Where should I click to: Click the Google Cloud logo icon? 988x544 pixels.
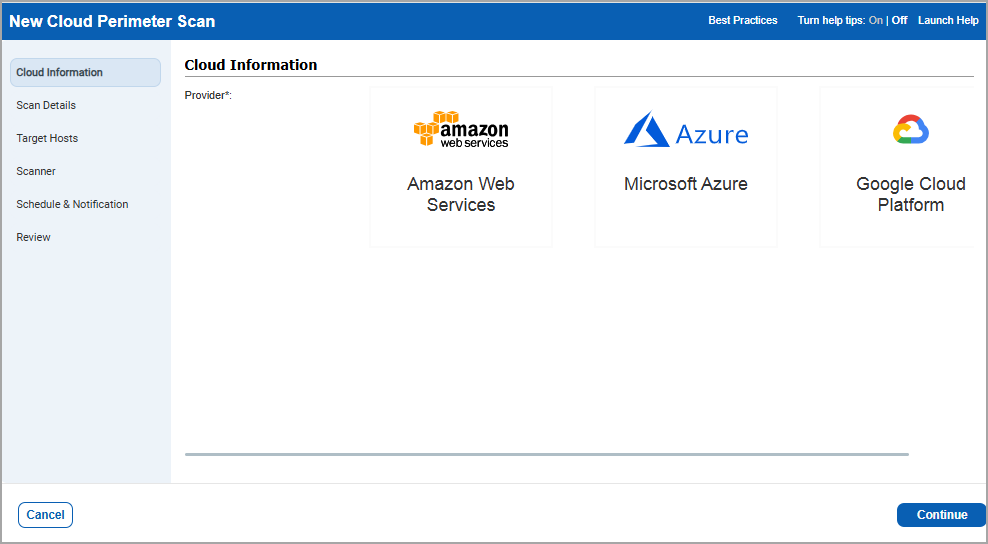(911, 130)
